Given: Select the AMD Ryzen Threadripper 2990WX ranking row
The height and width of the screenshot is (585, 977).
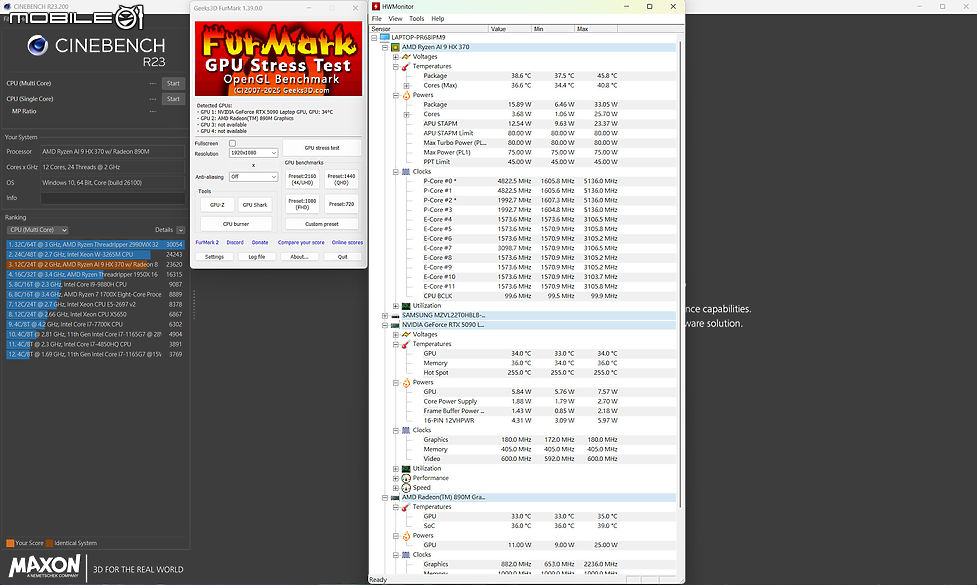Looking at the screenshot, I should click(95, 245).
